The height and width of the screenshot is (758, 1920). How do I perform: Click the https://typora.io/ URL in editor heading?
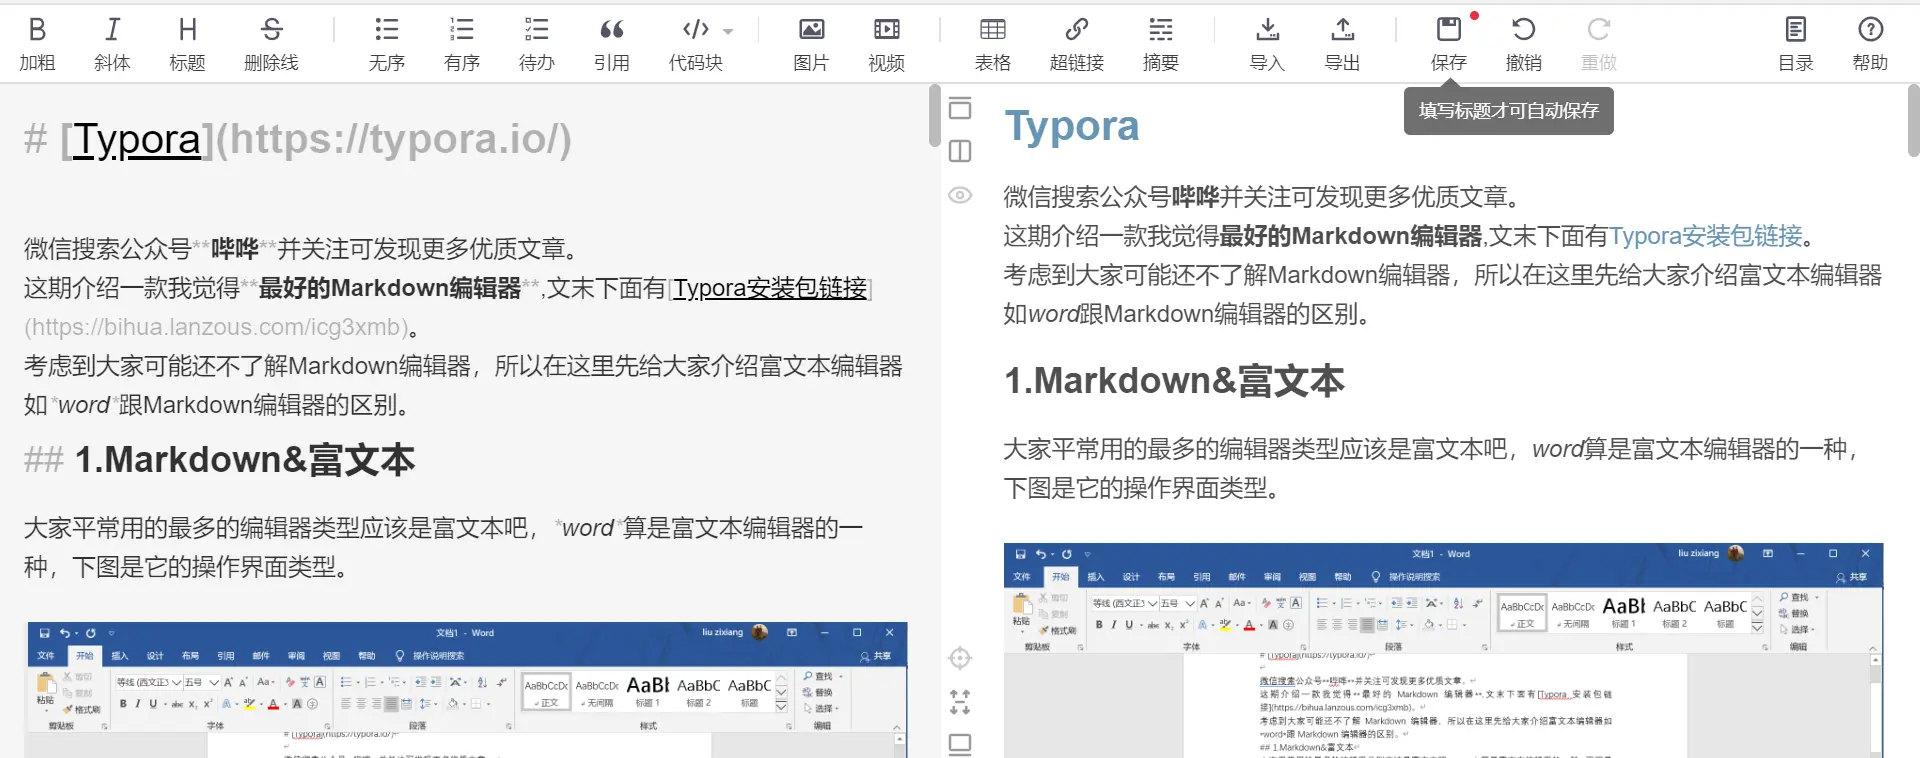click(394, 139)
